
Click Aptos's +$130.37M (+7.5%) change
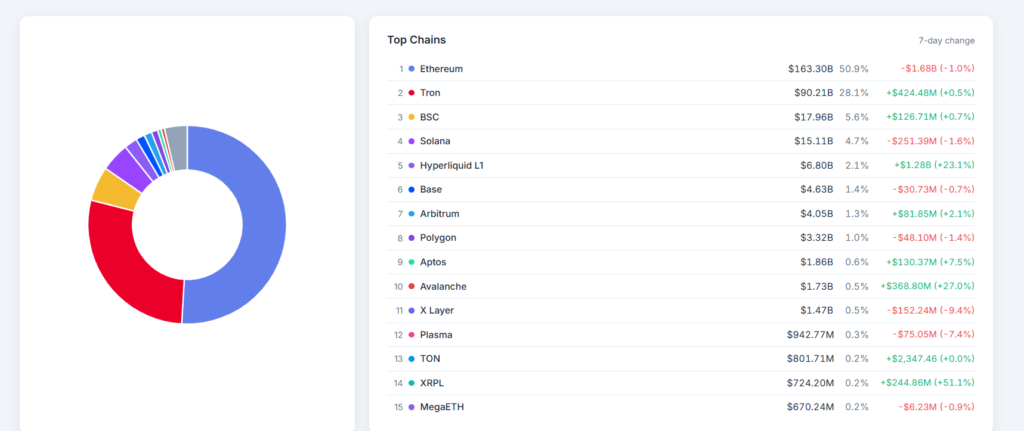click(x=931, y=262)
